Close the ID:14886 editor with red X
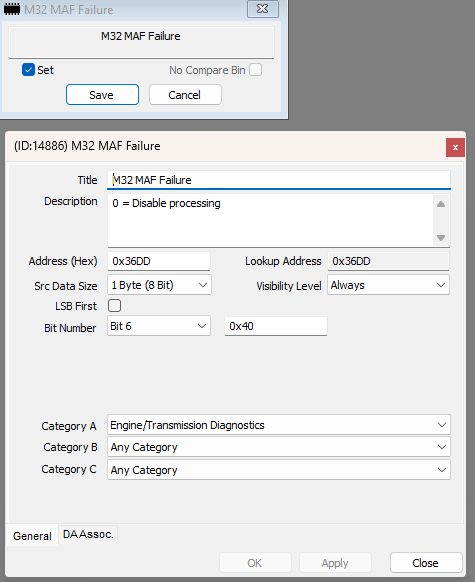Screen dimensions: 475x582 pyautogui.click(x=455, y=147)
